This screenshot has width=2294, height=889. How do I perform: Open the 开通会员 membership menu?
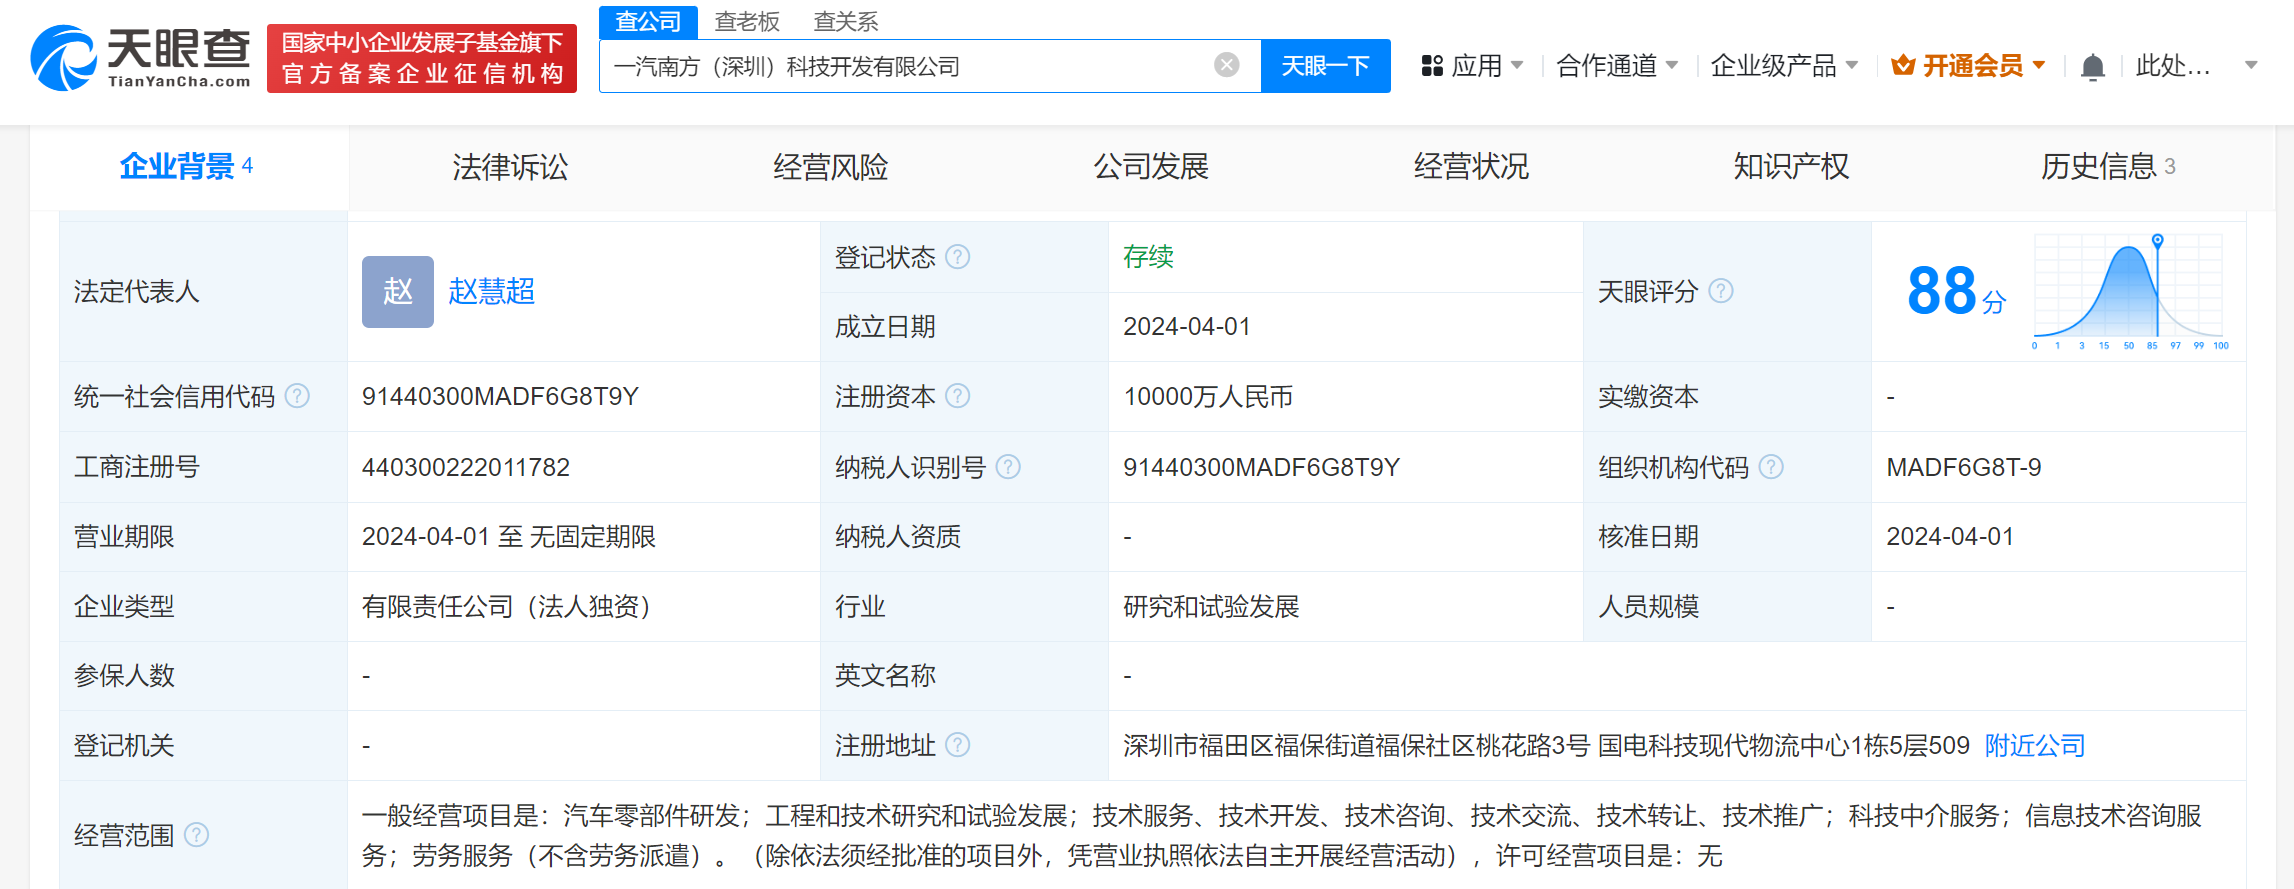point(1968,66)
